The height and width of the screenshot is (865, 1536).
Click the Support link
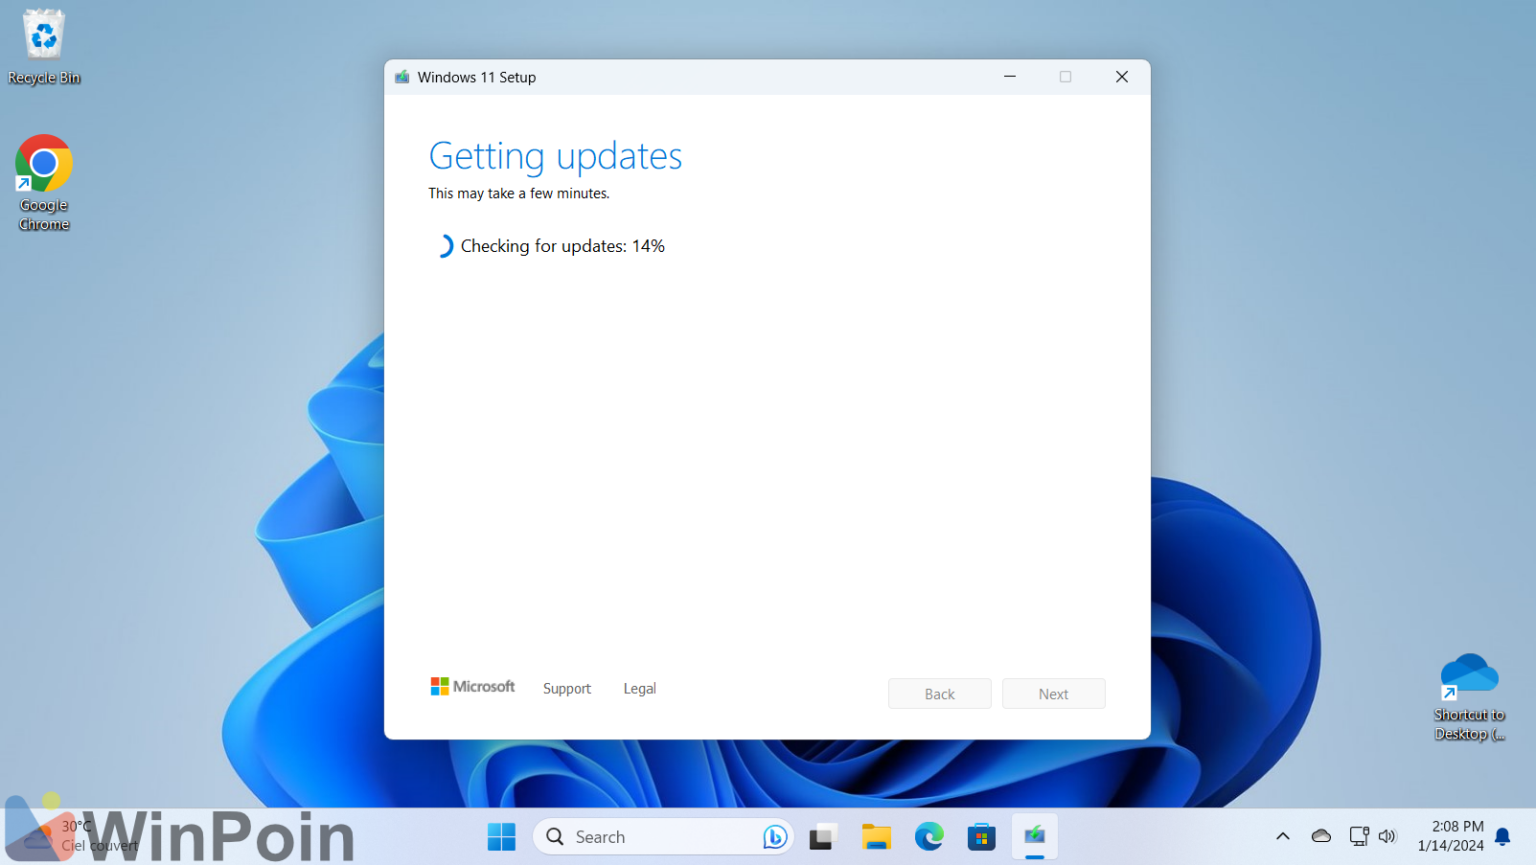pos(567,688)
